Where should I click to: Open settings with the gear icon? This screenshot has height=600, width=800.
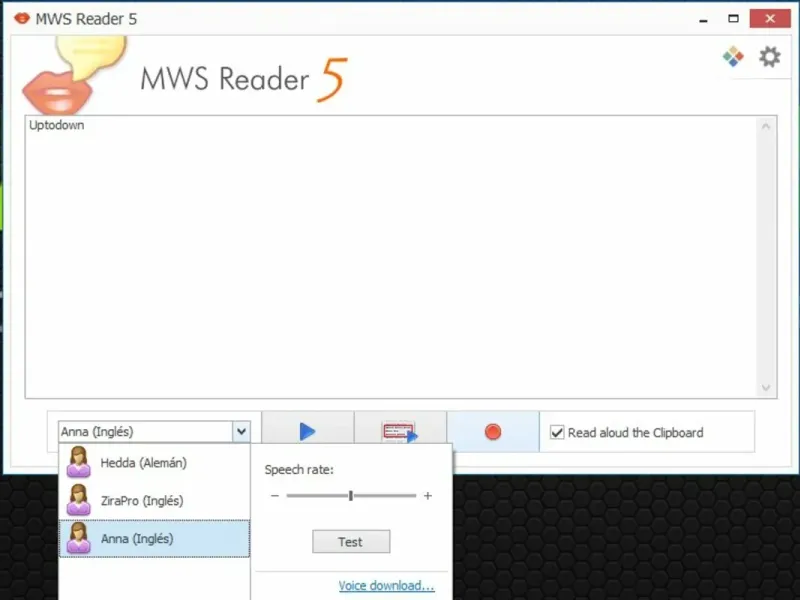769,57
